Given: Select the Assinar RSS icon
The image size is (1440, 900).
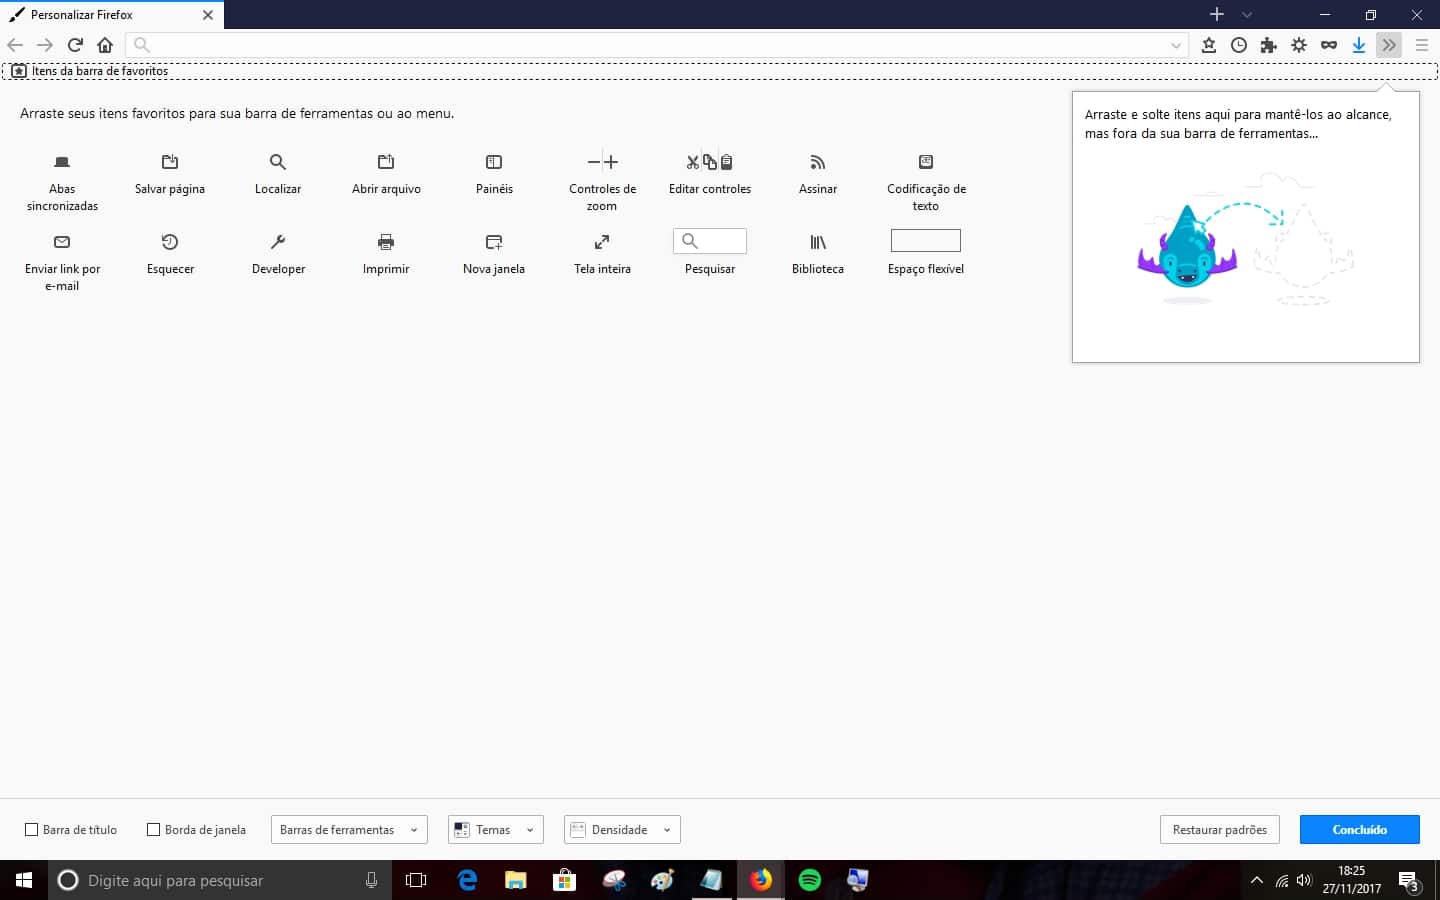Looking at the screenshot, I should click(818, 162).
